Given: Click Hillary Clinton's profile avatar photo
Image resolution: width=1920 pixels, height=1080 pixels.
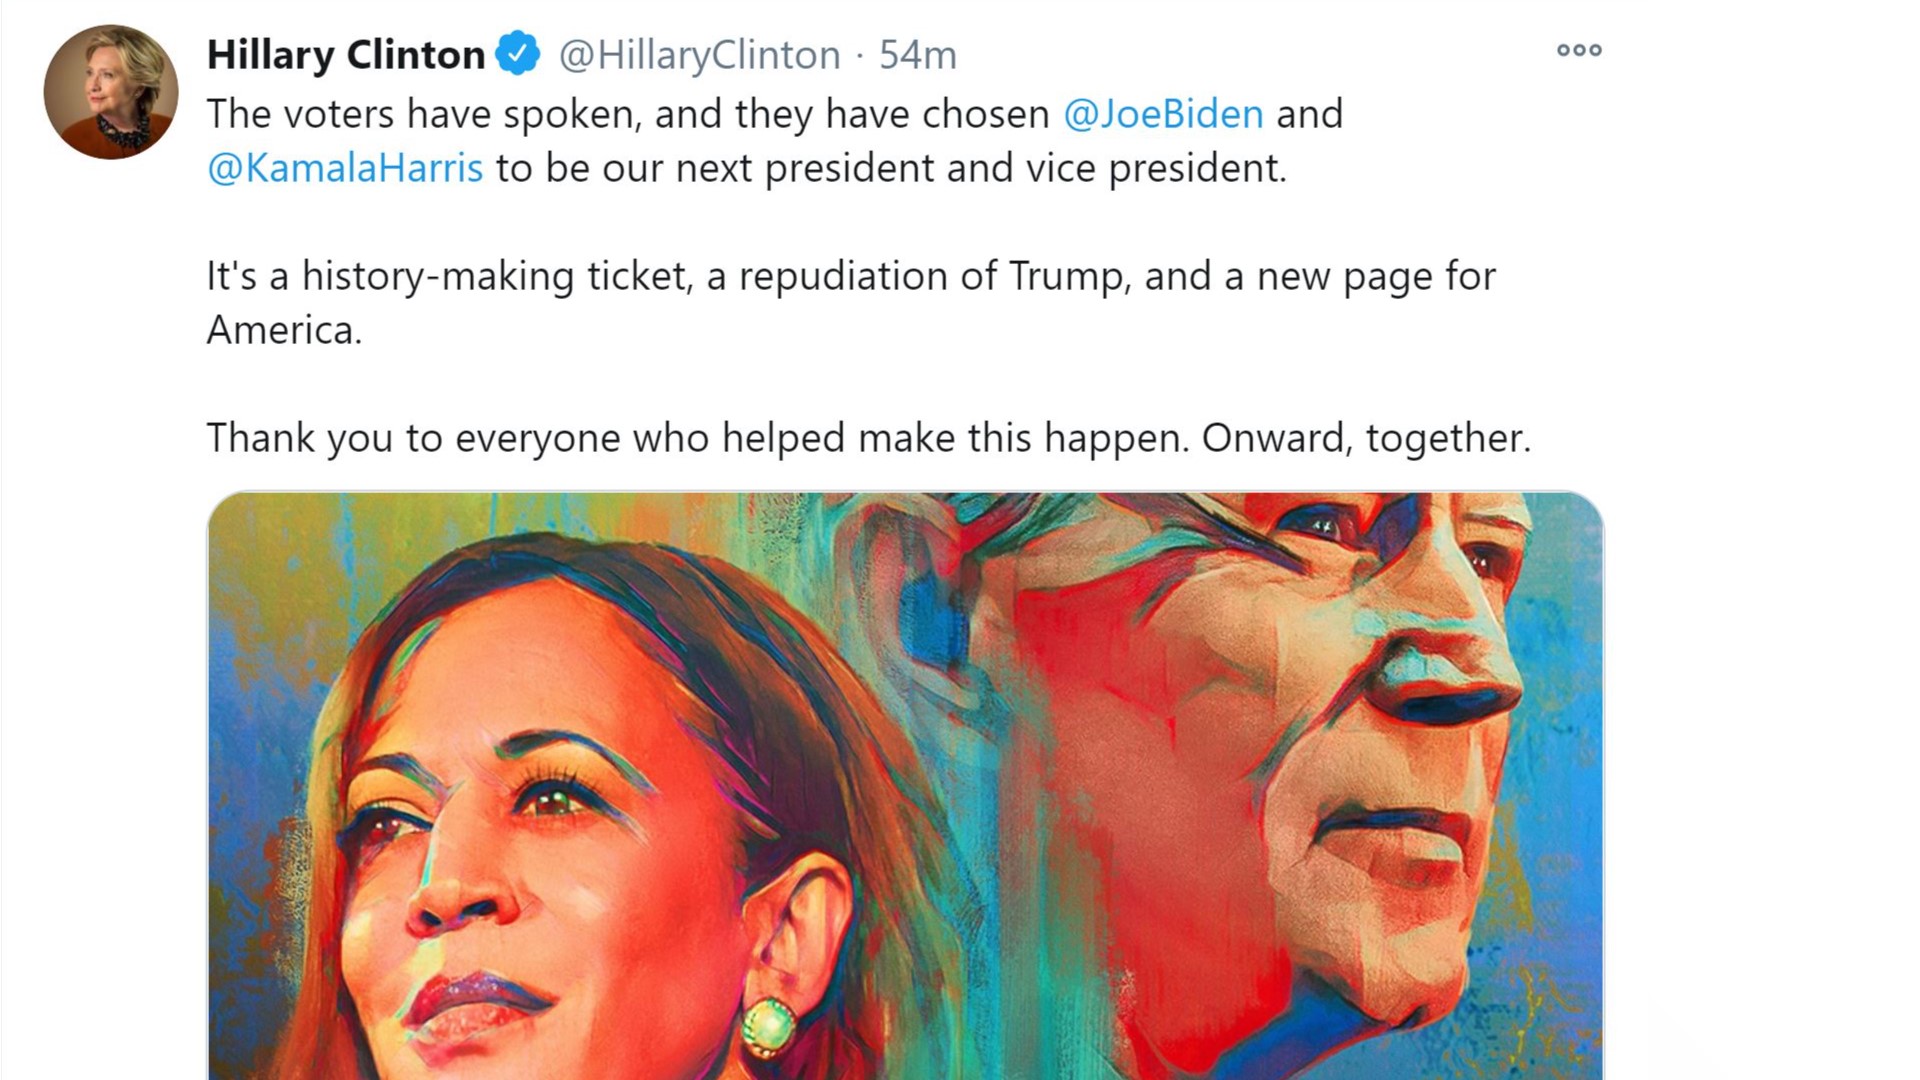Looking at the screenshot, I should pyautogui.click(x=111, y=92).
